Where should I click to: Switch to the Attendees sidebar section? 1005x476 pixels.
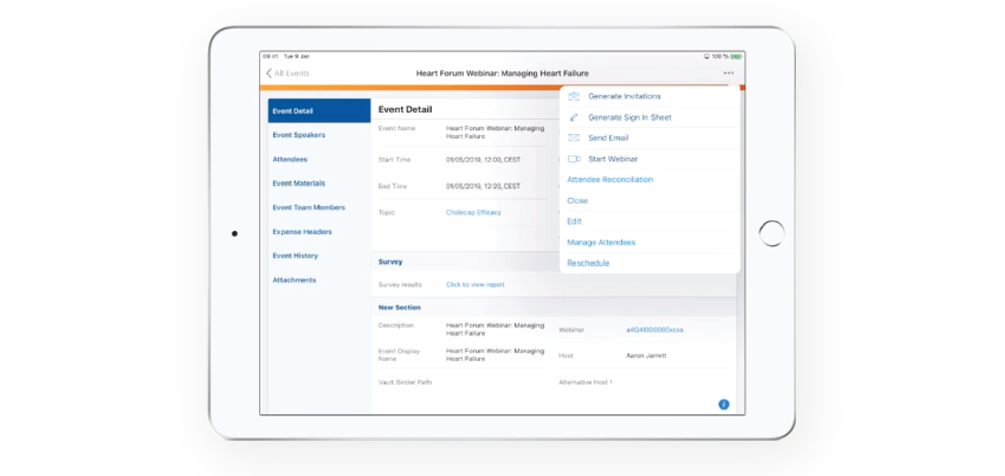click(x=290, y=159)
